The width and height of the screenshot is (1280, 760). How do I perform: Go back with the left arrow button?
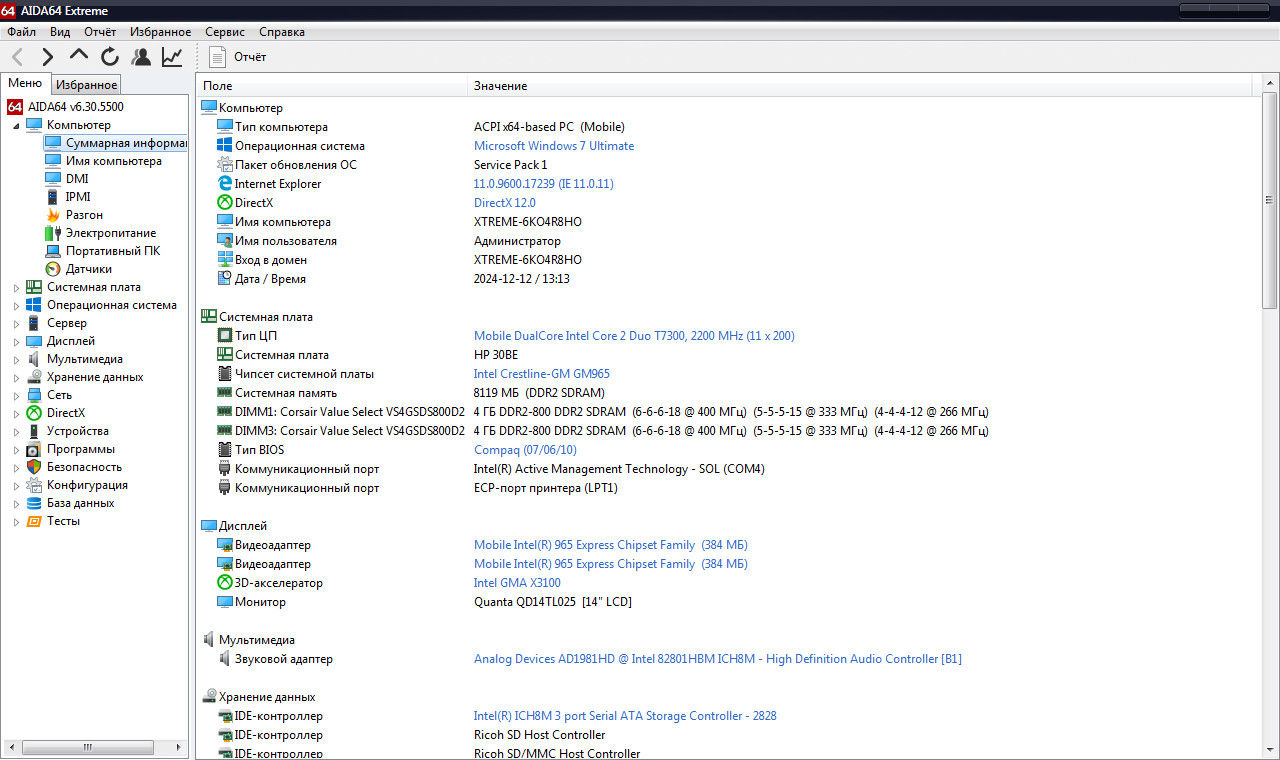[x=17, y=57]
